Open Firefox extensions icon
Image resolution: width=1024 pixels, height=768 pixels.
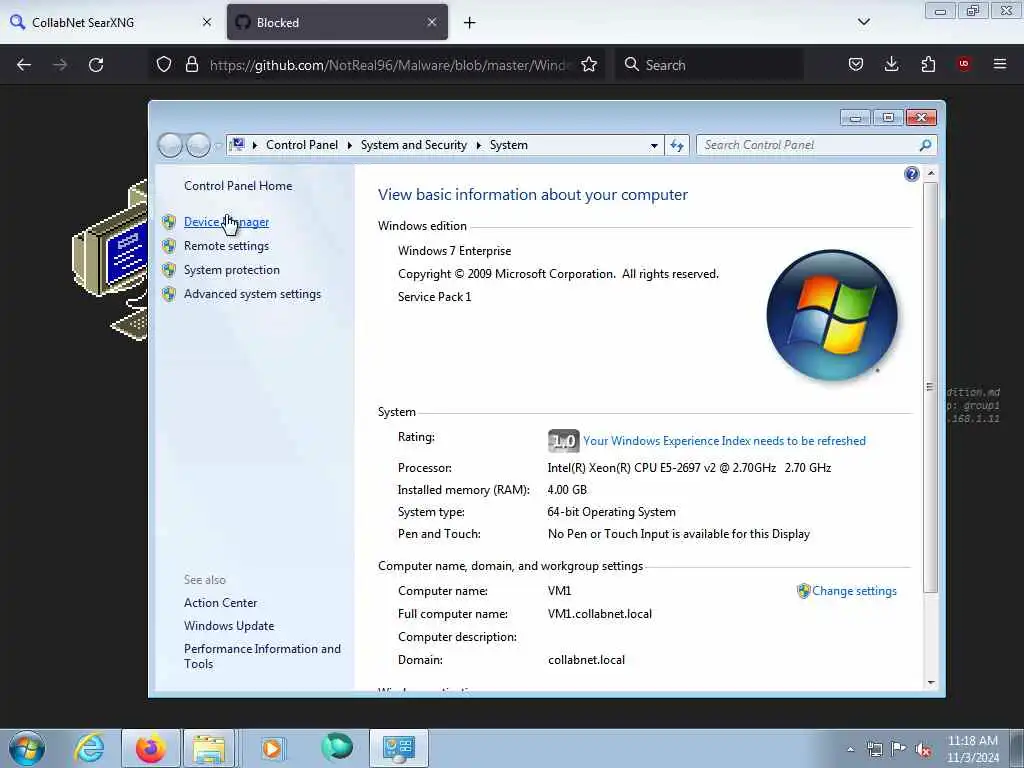pos(928,65)
